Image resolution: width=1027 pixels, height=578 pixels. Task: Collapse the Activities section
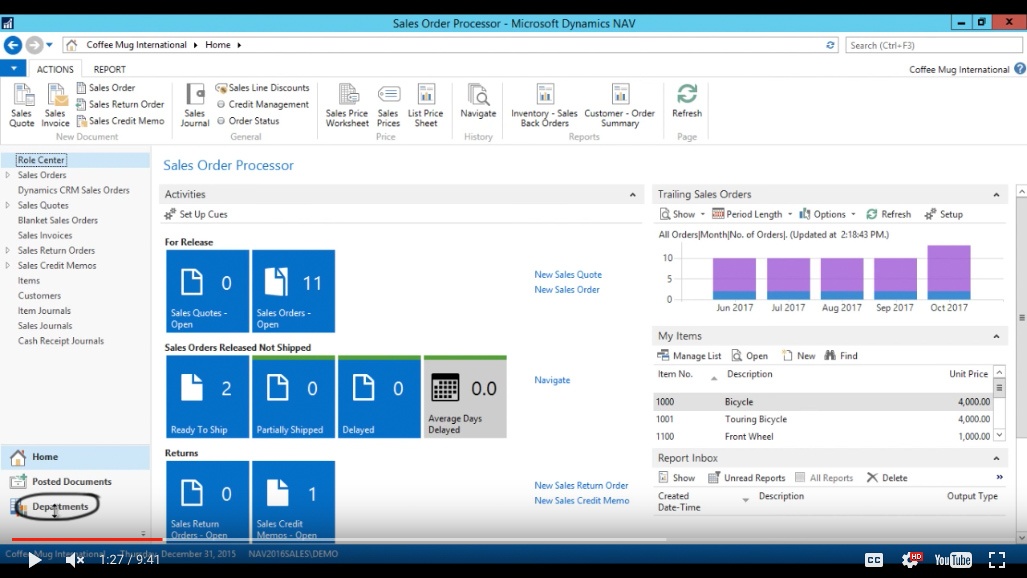coord(632,195)
